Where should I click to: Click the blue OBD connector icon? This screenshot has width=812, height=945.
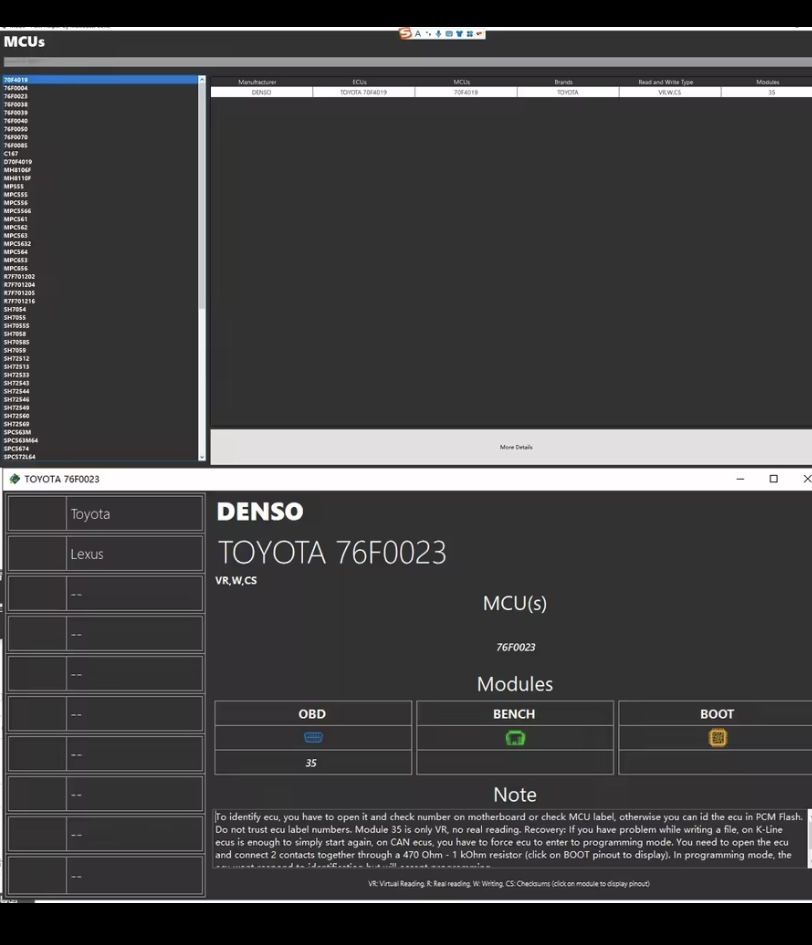coord(313,738)
